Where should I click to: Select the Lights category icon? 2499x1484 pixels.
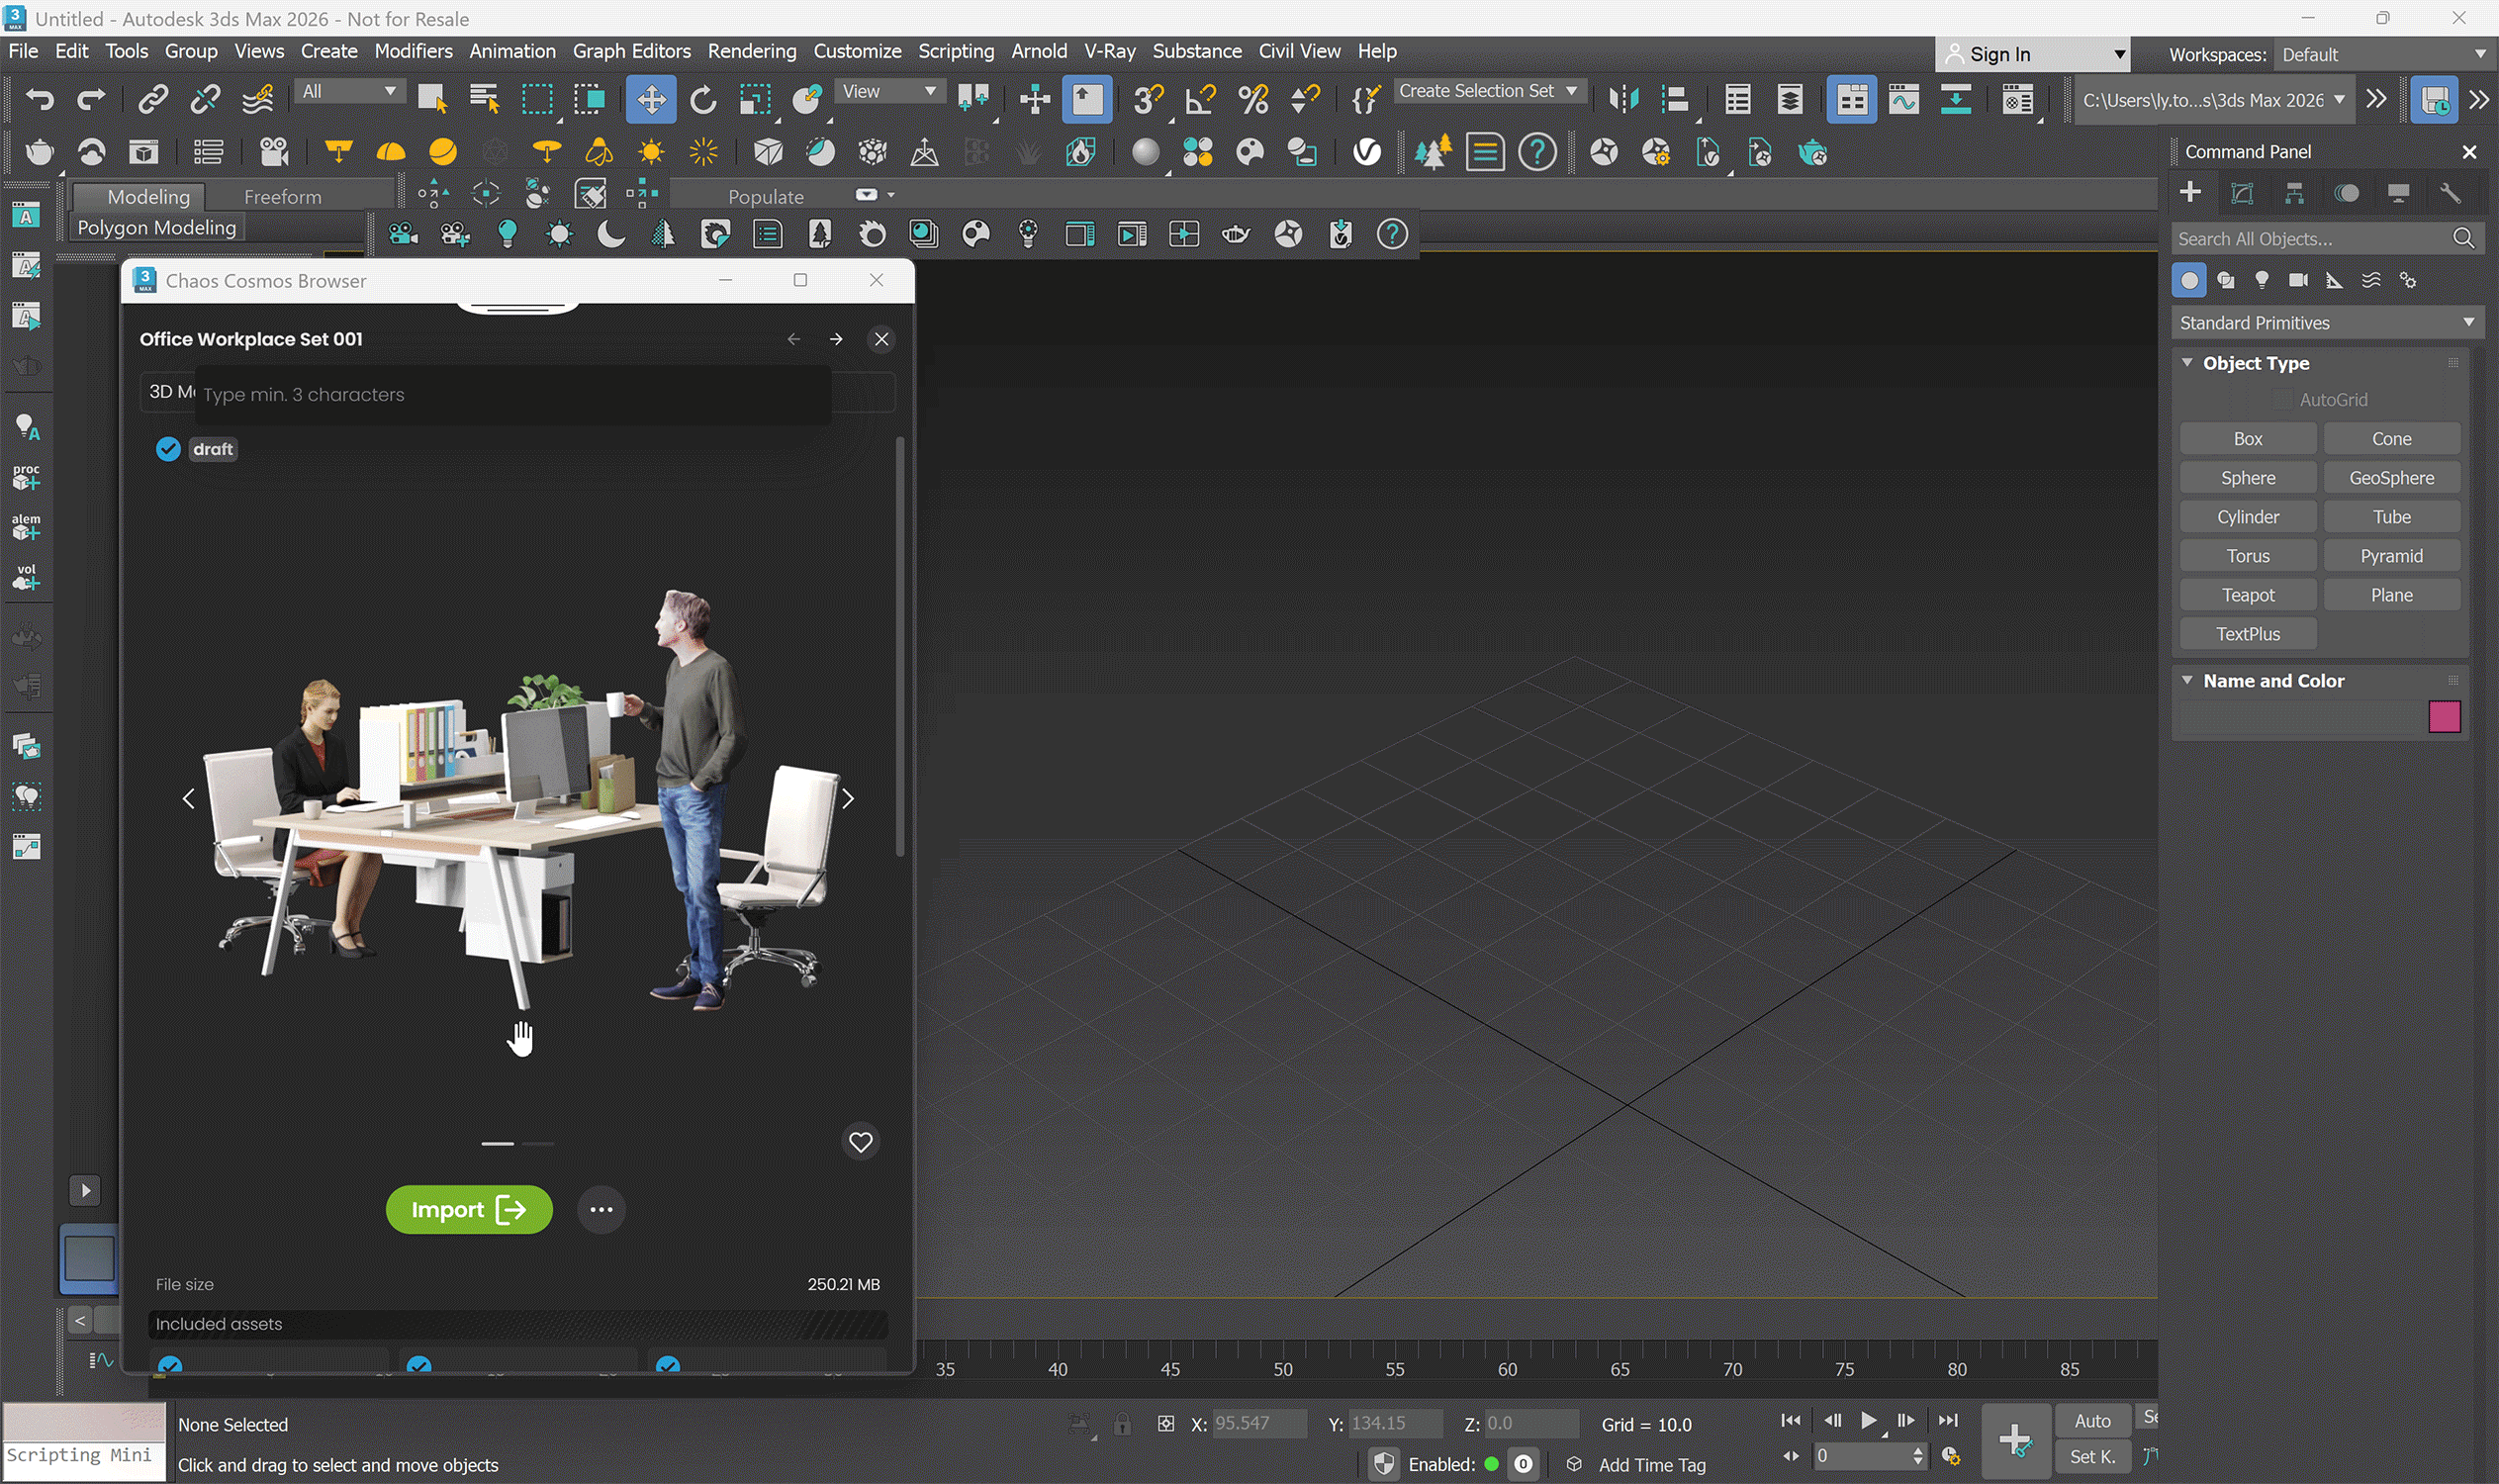point(2262,280)
